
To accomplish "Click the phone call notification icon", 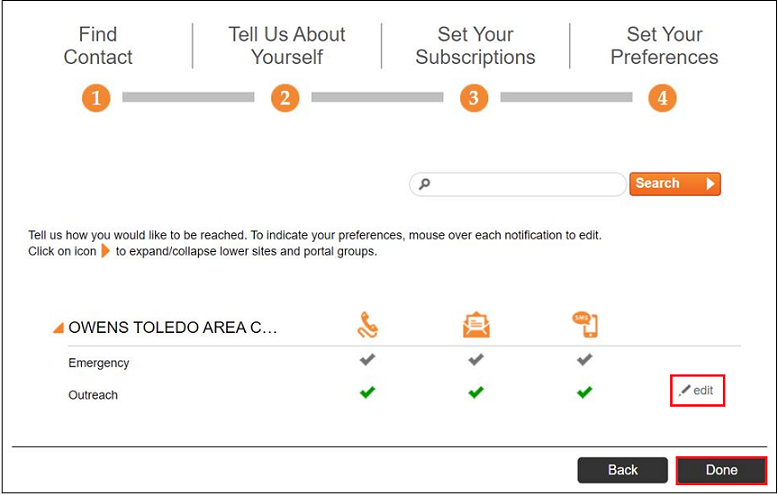I will point(368,326).
